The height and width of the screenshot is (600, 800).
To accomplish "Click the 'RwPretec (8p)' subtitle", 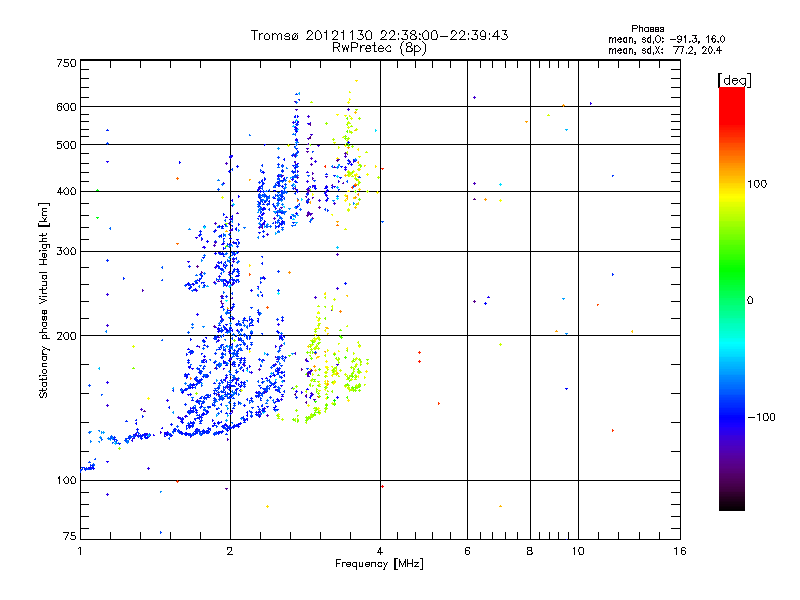I will point(379,48).
